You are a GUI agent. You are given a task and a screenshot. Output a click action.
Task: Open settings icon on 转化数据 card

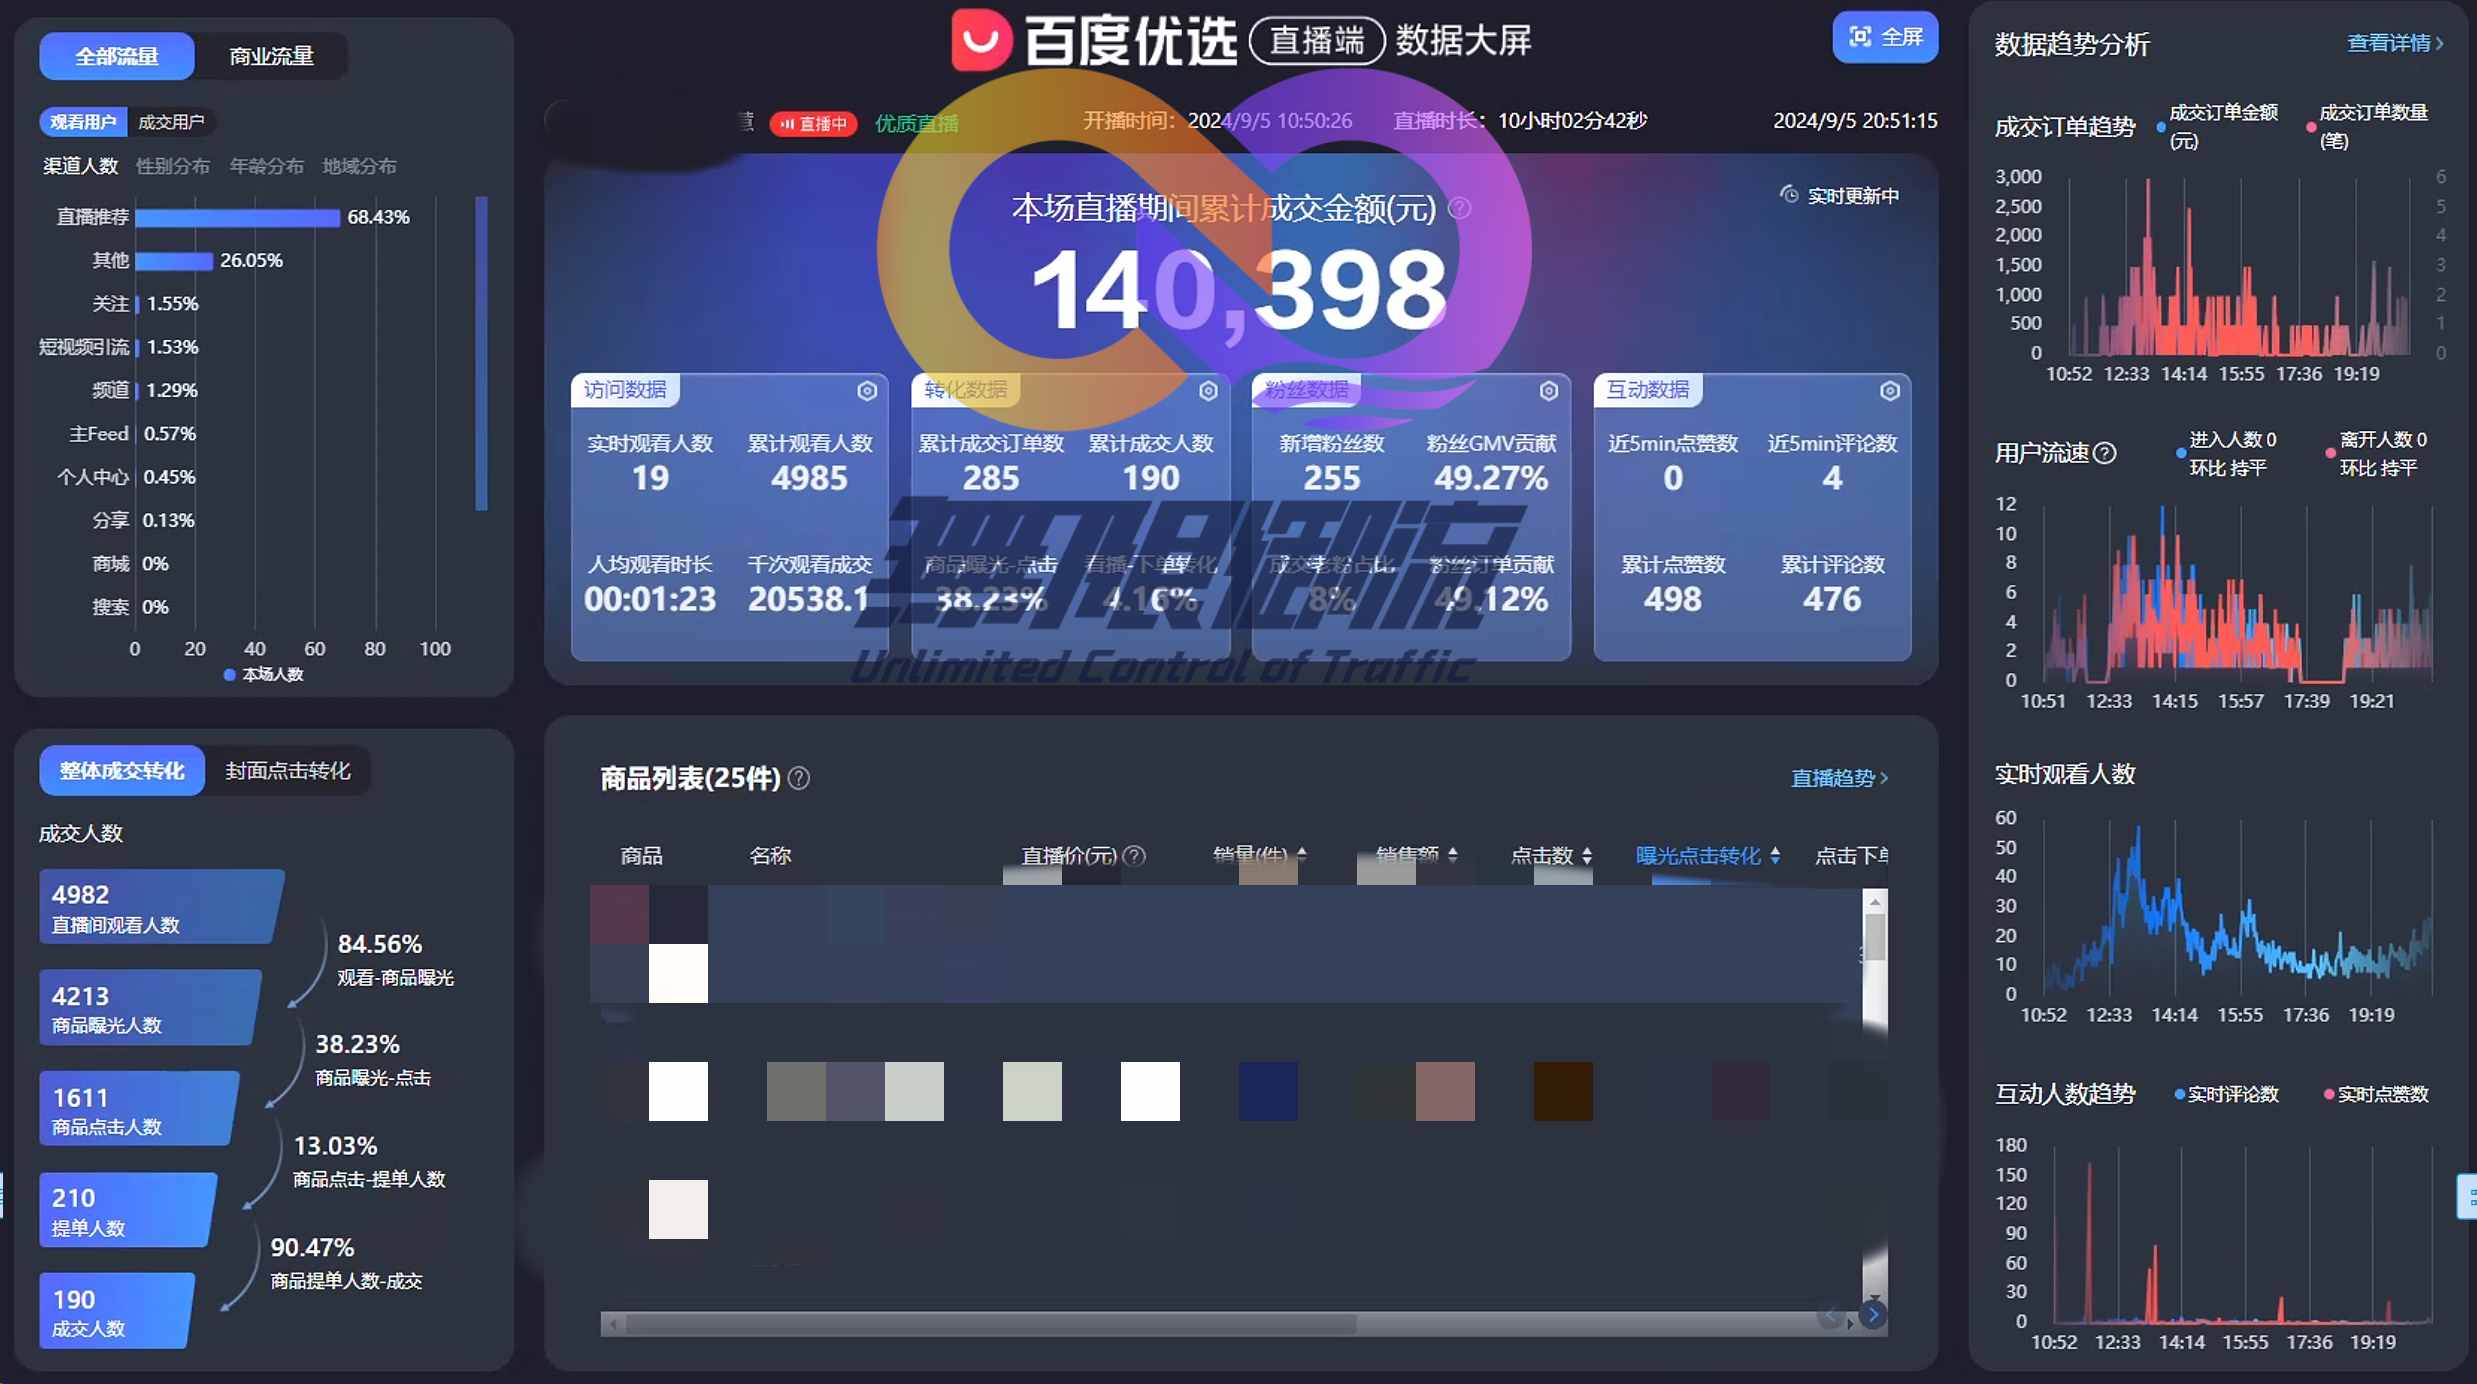[1208, 391]
